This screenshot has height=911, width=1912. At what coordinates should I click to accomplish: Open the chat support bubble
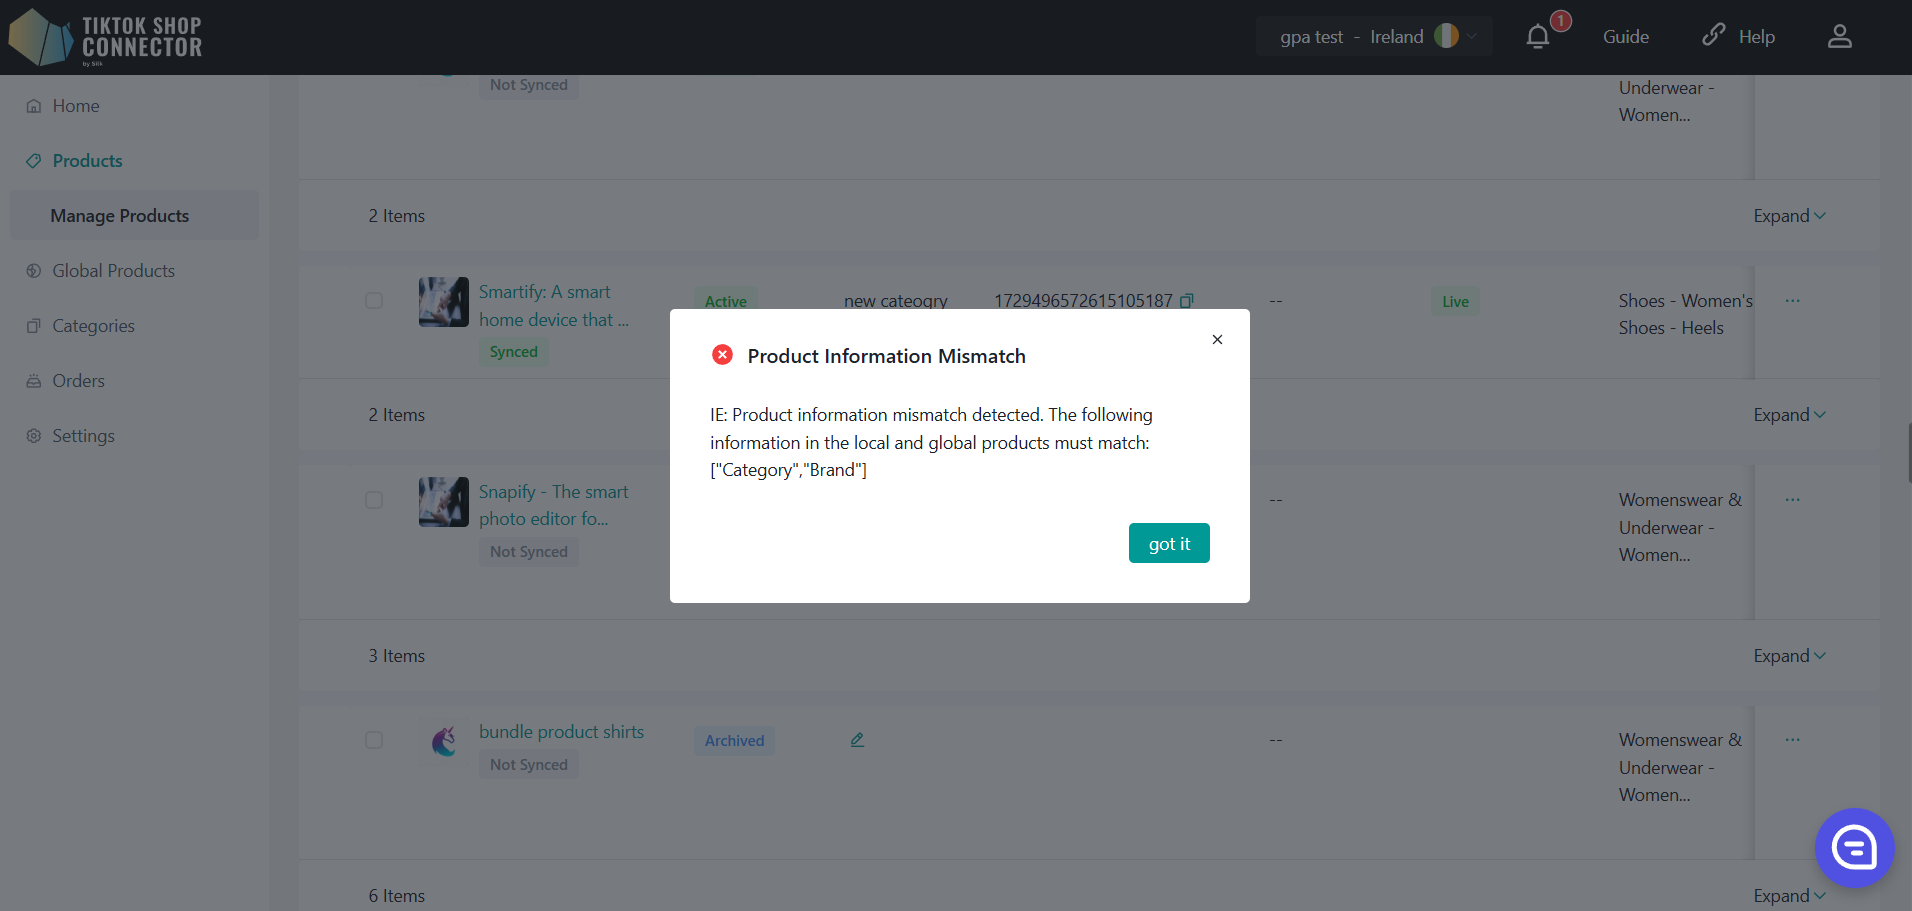pyautogui.click(x=1853, y=847)
